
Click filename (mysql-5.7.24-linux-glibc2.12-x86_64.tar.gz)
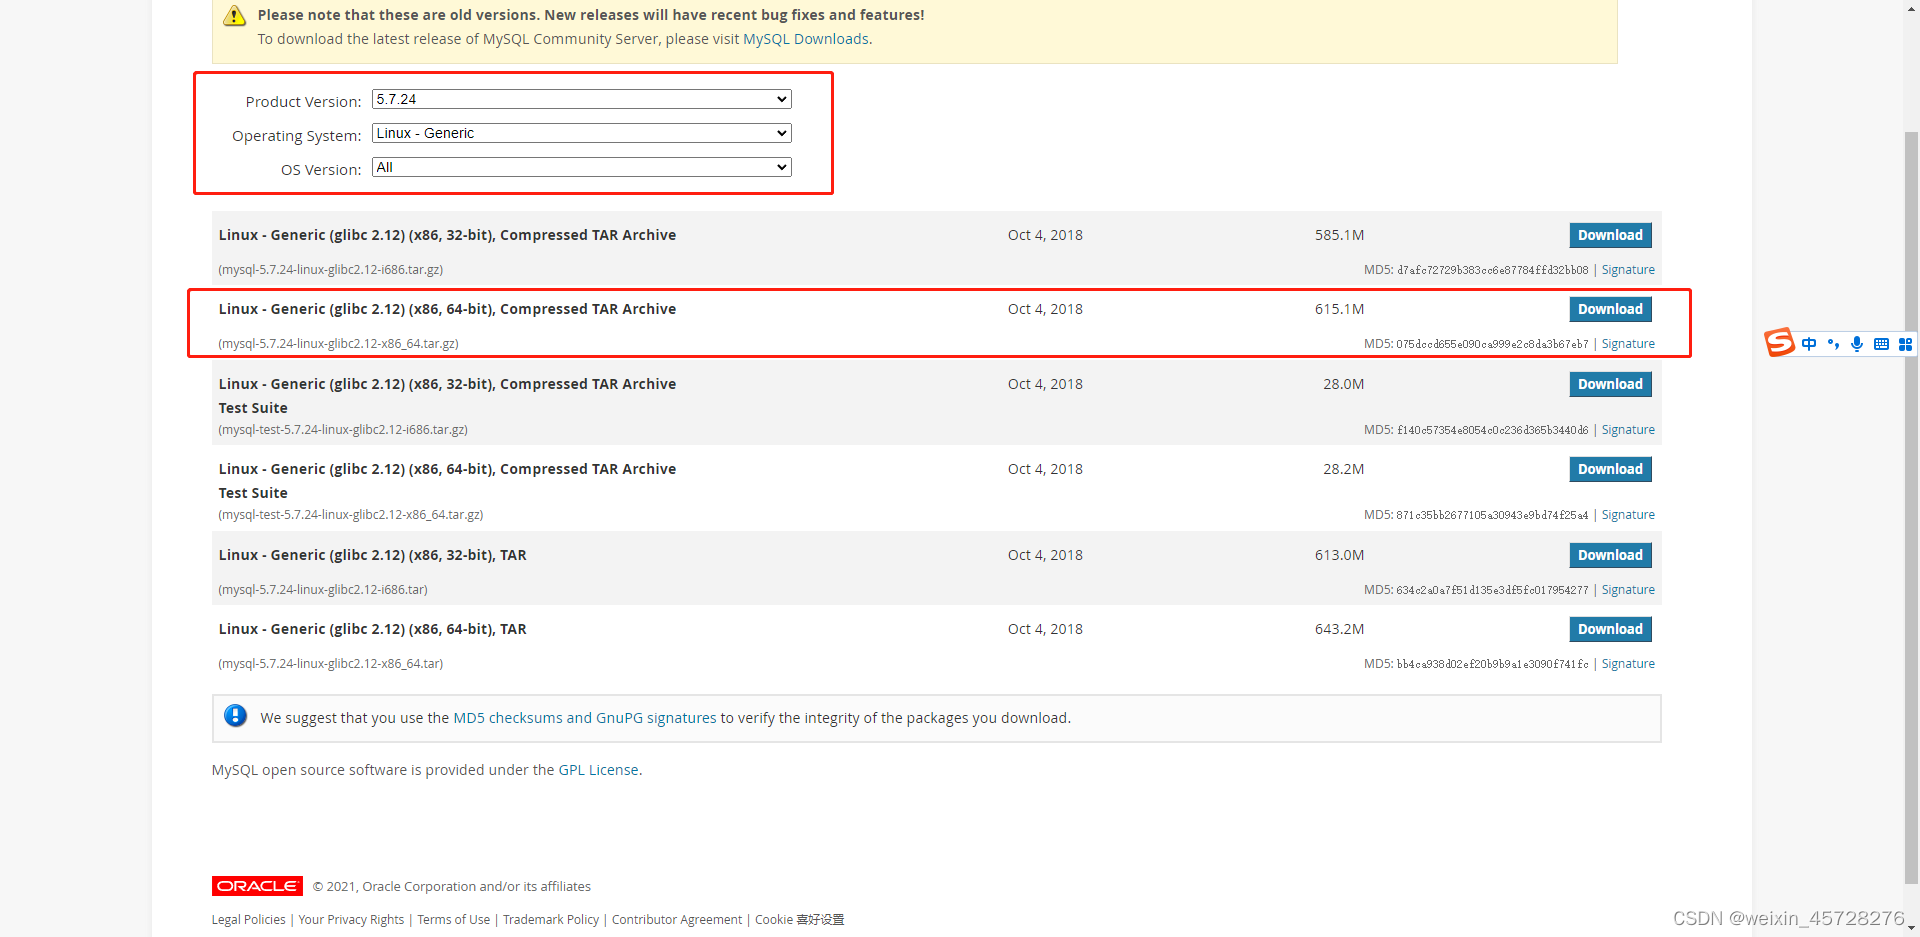339,344
